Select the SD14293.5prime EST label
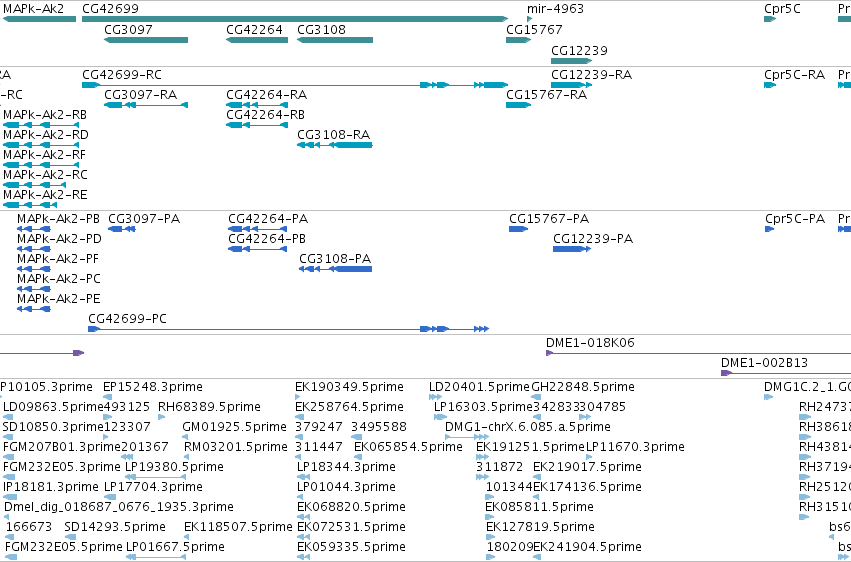851x562 pixels. [x=115, y=527]
